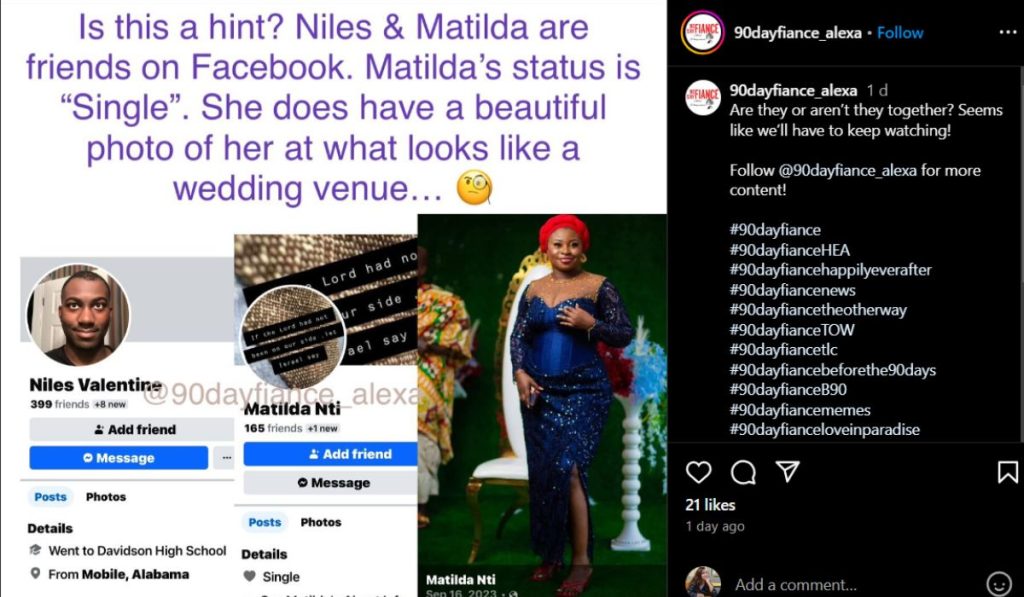Click Niles Valentine's Add friend button
Screen dimensions: 1024x597
coord(132,429)
